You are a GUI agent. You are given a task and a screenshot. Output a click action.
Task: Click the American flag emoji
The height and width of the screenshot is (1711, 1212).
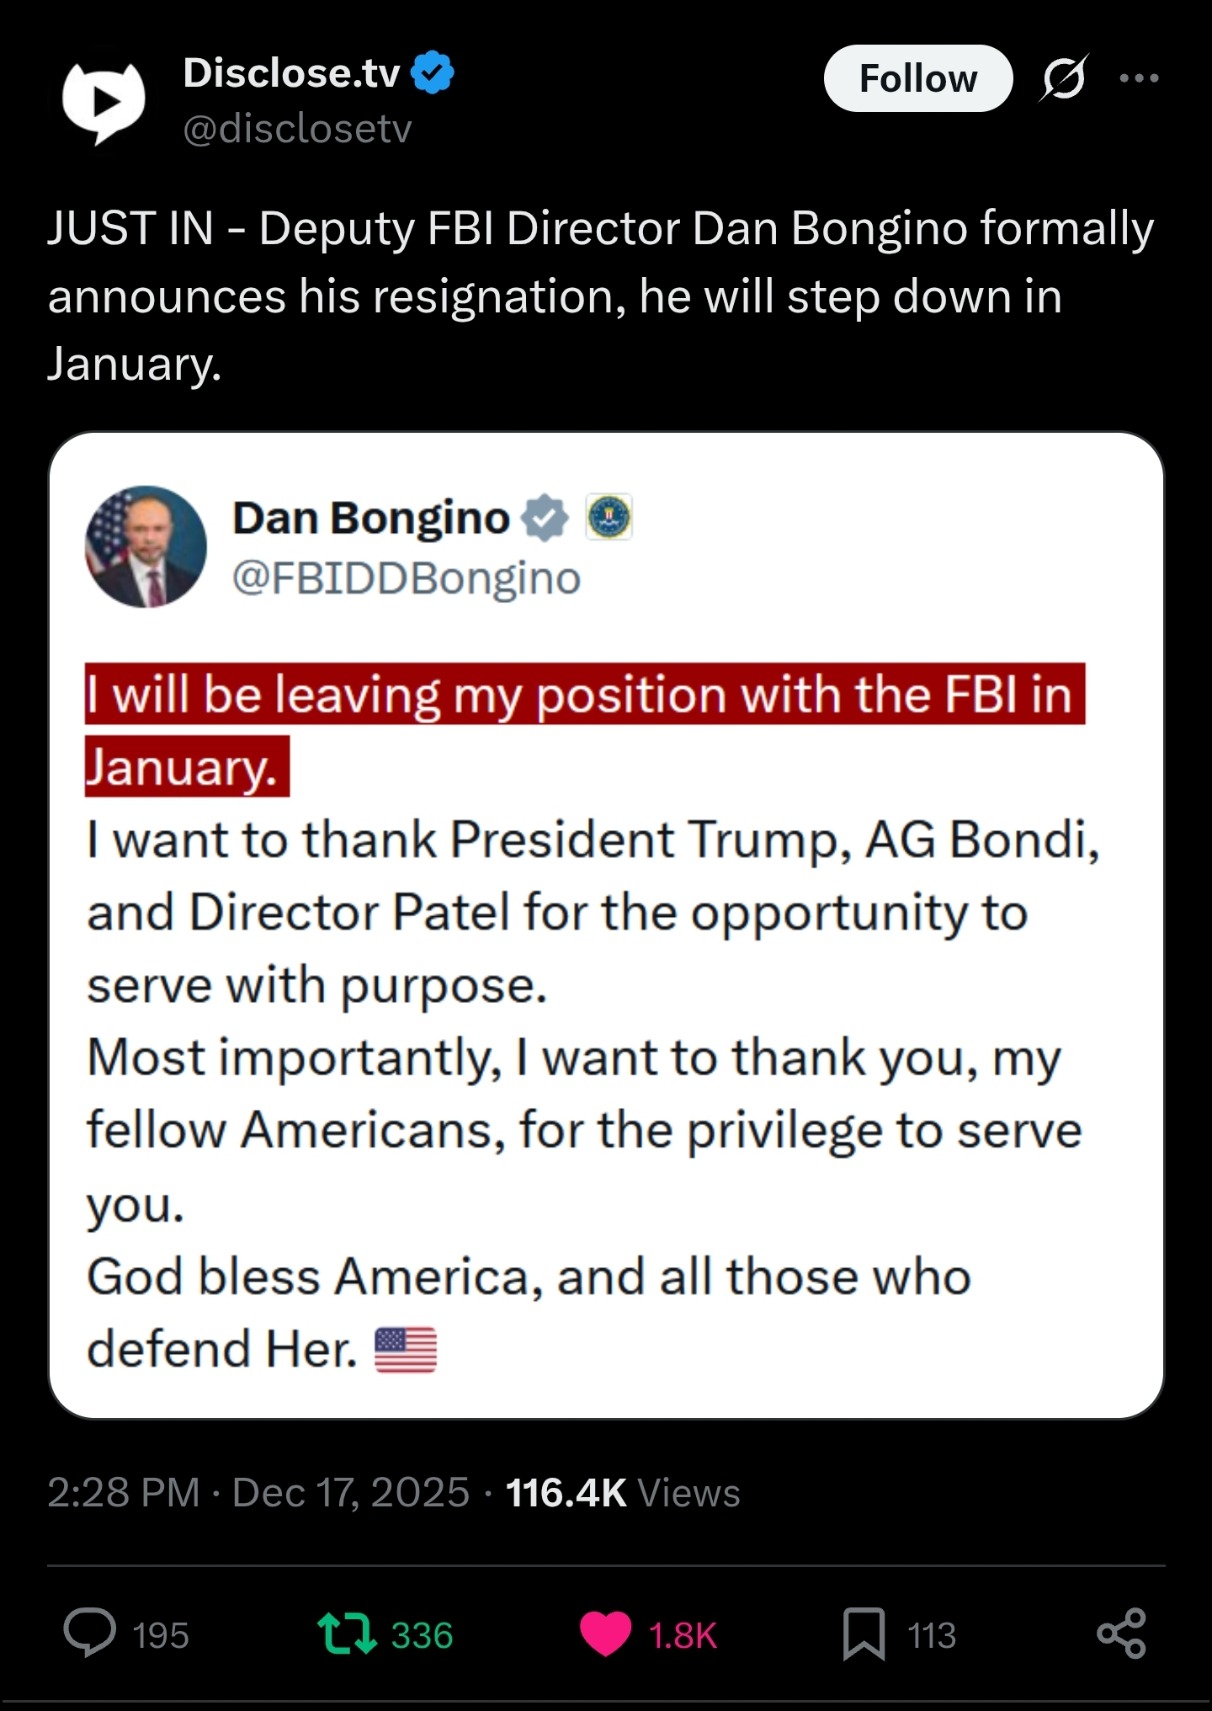pyautogui.click(x=405, y=1349)
